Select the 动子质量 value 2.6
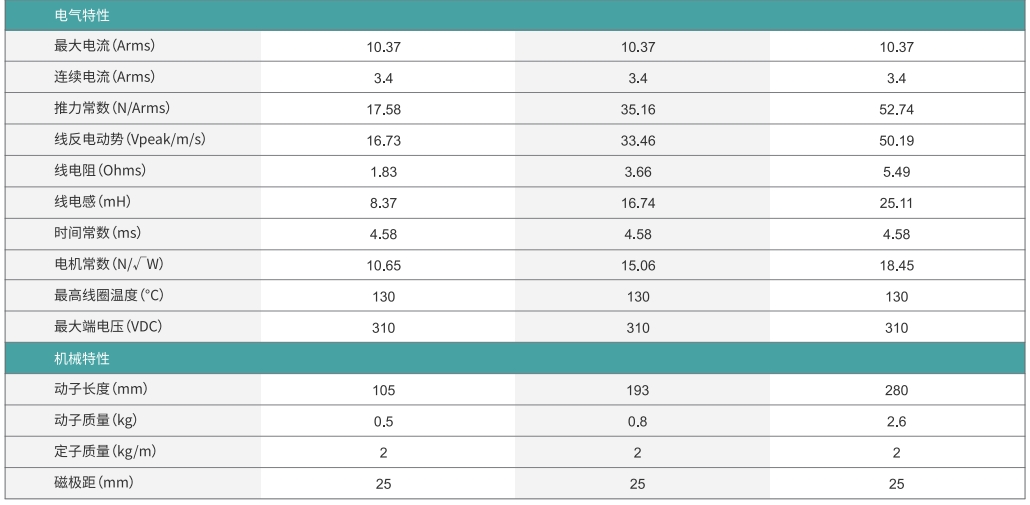The width and height of the screenshot is (1030, 505). 896,422
